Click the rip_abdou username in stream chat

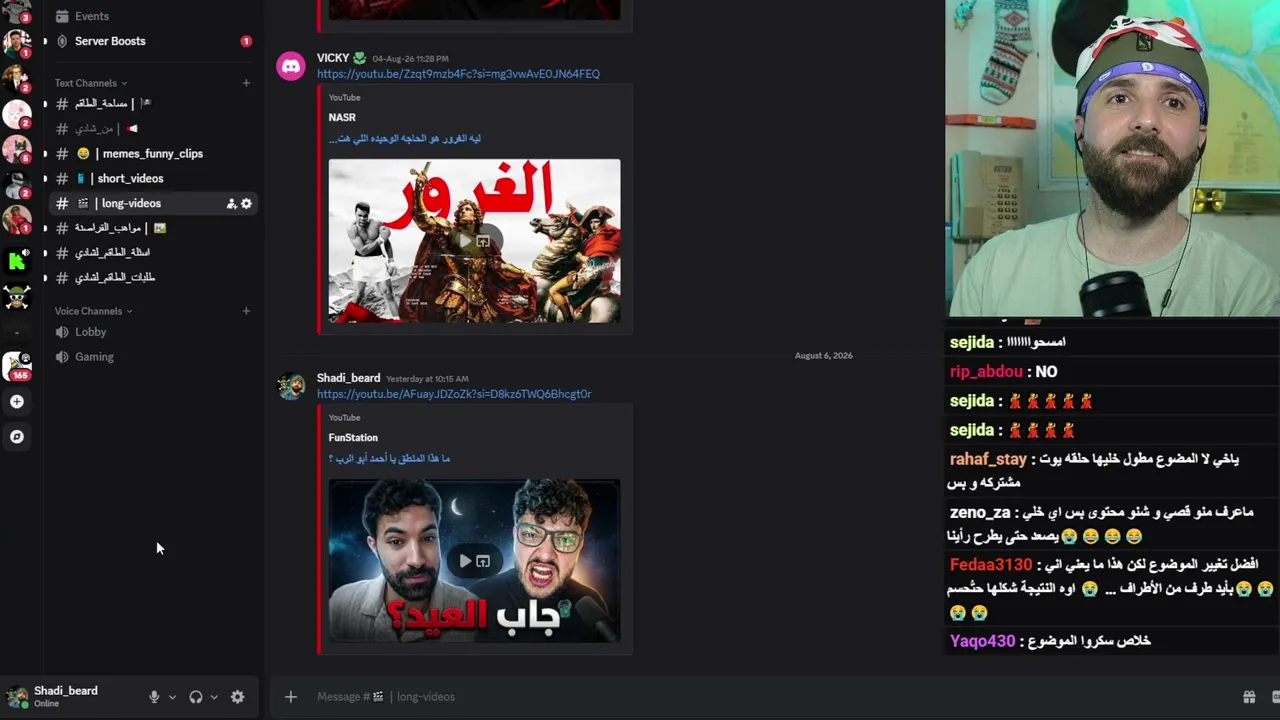pos(986,372)
